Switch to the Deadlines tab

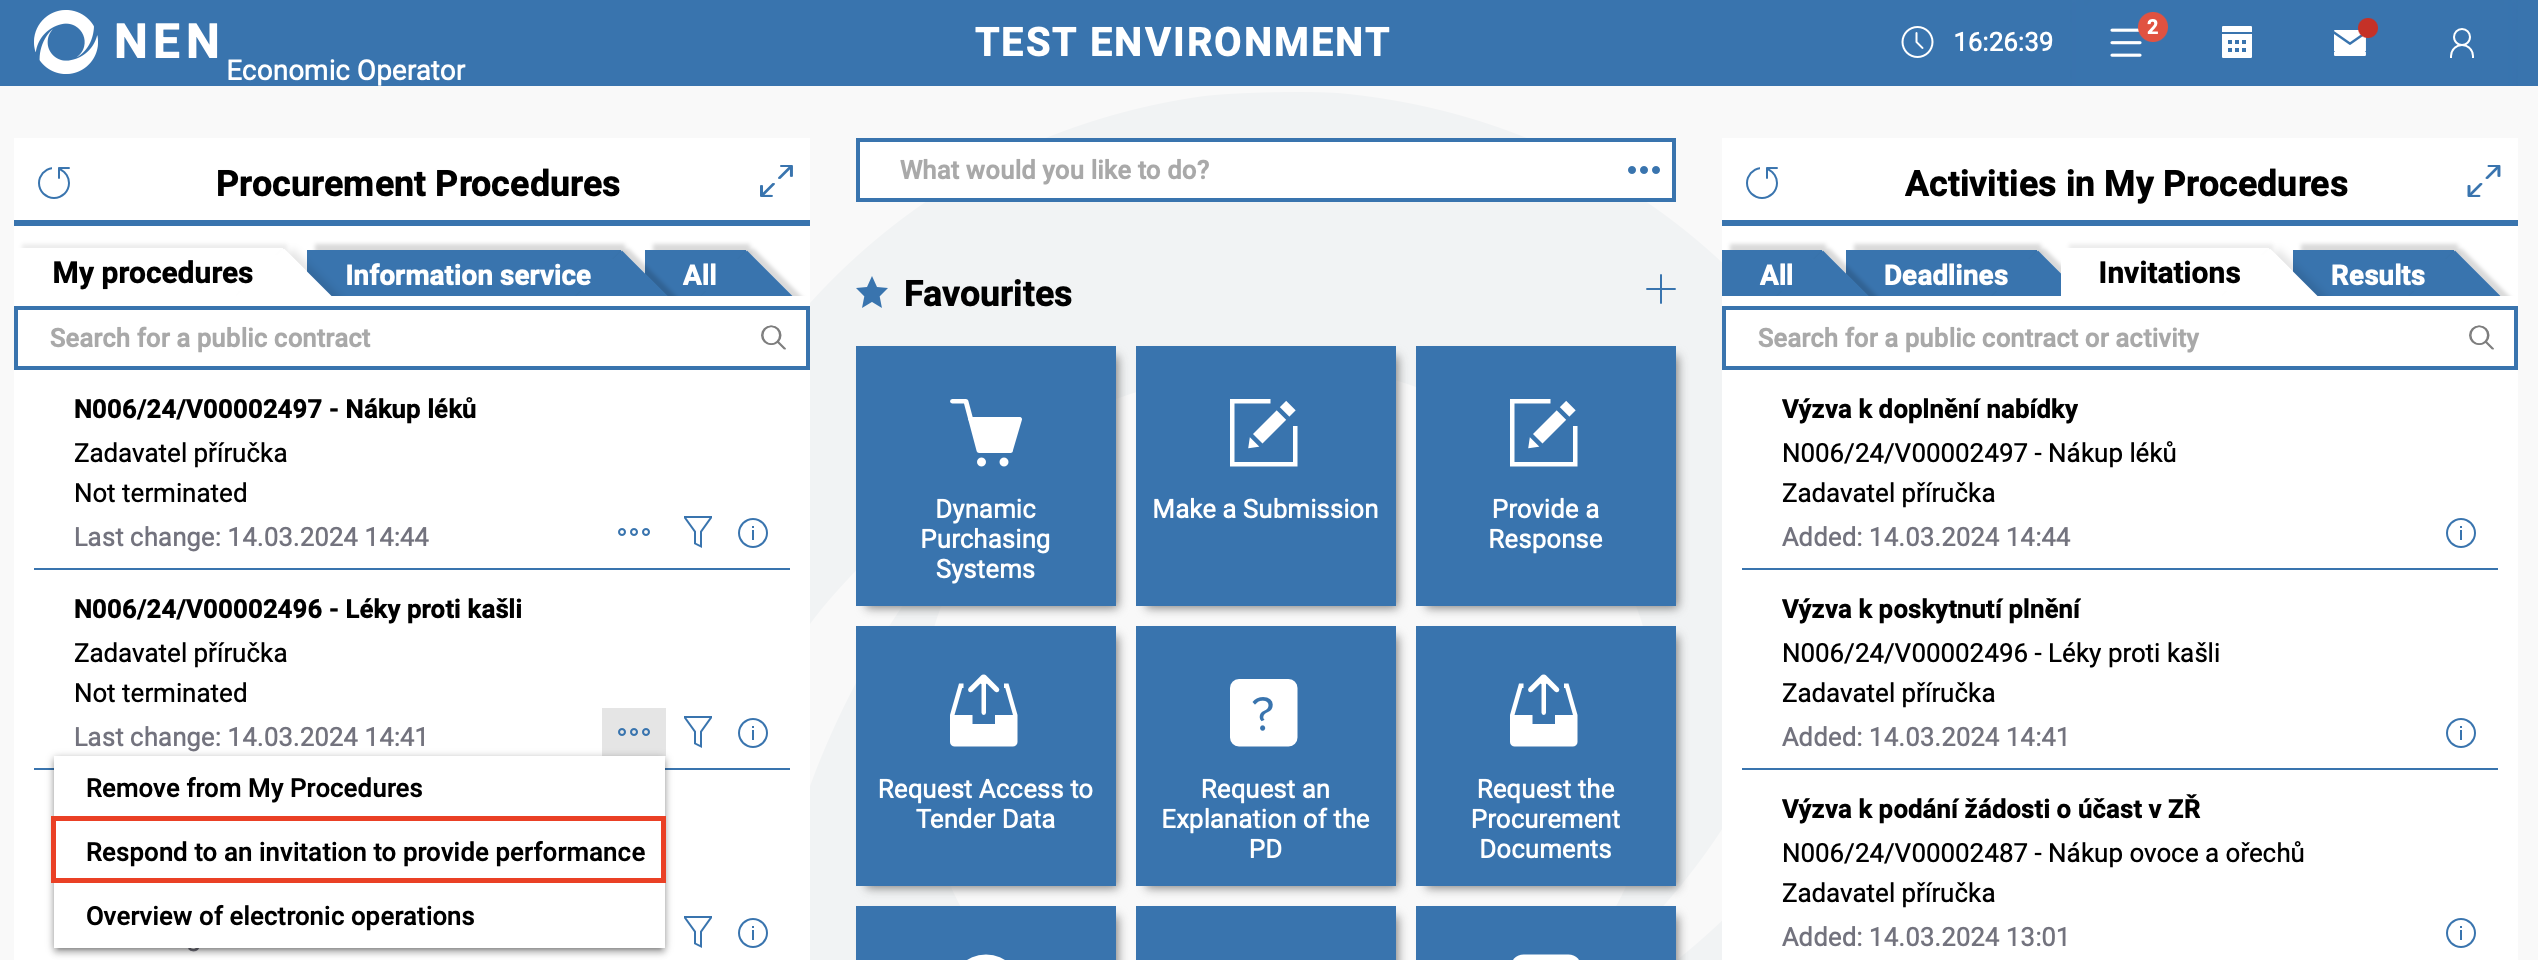click(1945, 274)
